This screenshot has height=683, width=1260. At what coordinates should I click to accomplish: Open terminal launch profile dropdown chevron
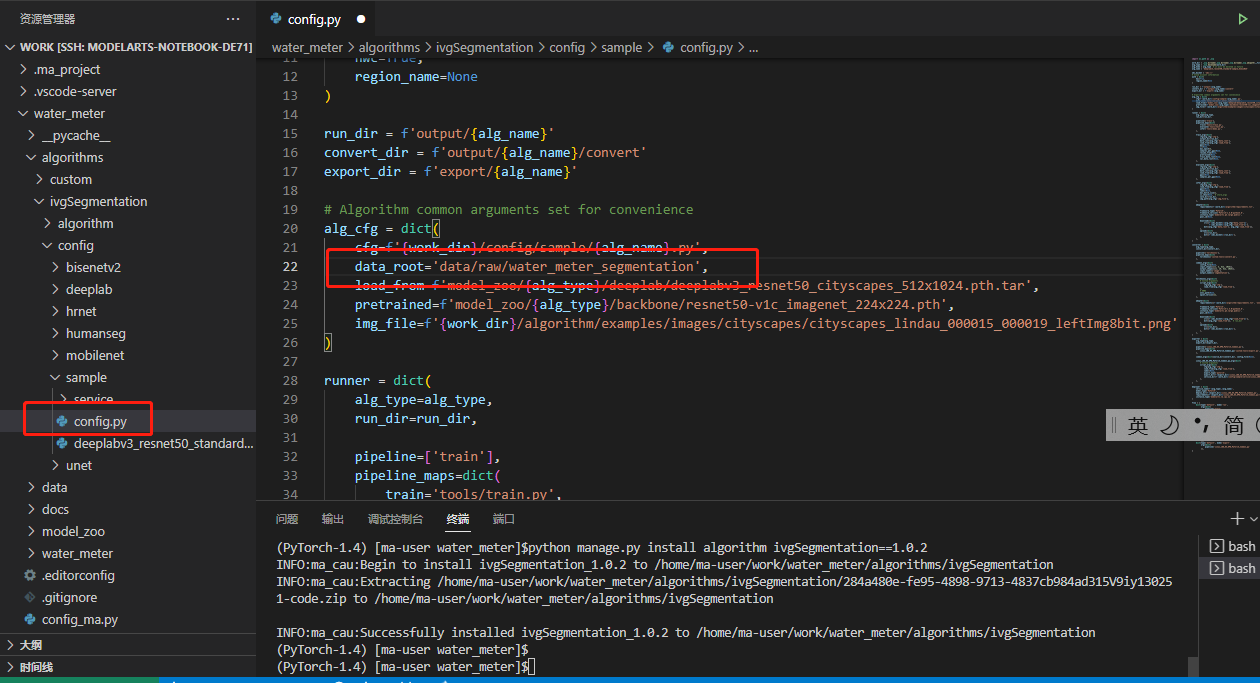1252,518
